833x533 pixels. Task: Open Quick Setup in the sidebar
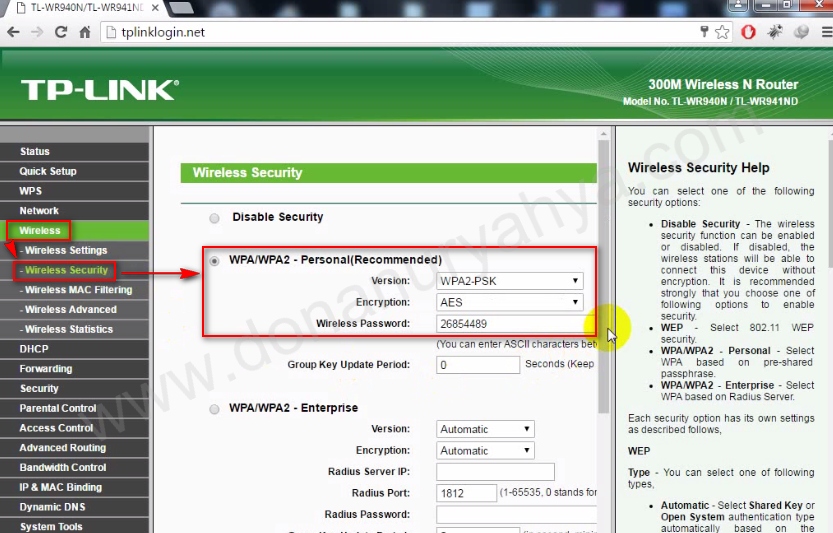click(74, 171)
